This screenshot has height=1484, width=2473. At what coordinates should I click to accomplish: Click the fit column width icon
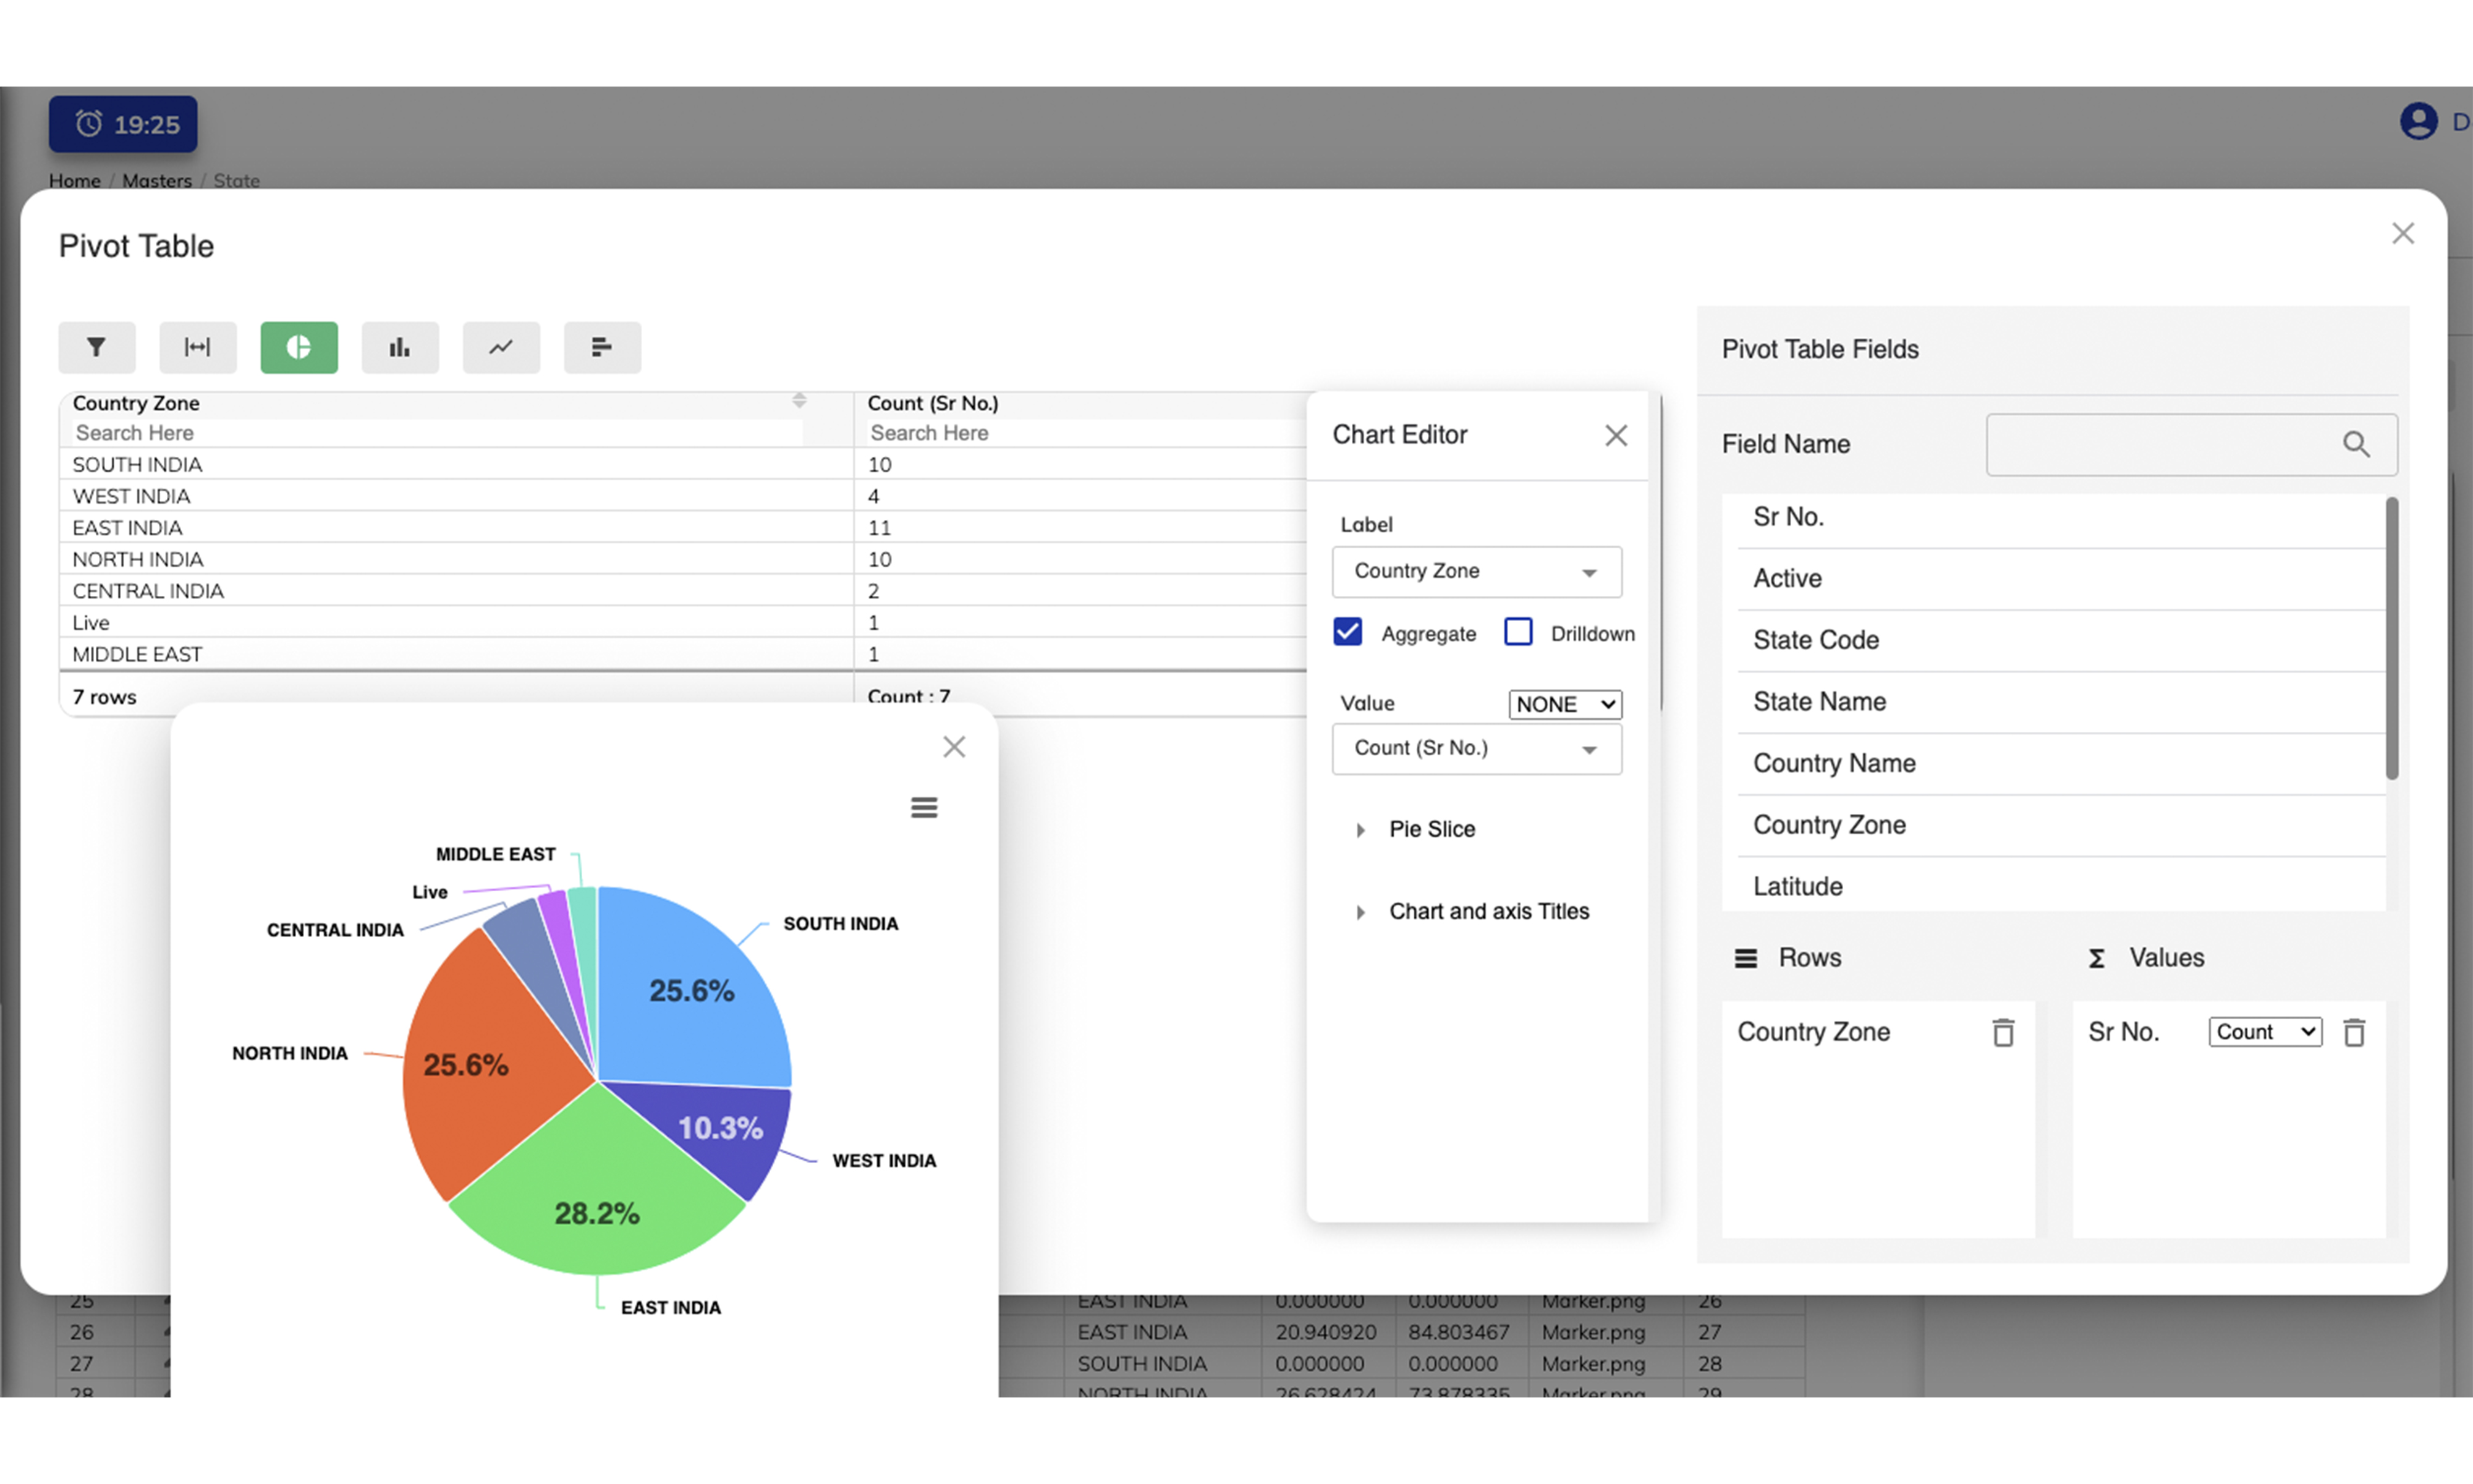tap(198, 347)
